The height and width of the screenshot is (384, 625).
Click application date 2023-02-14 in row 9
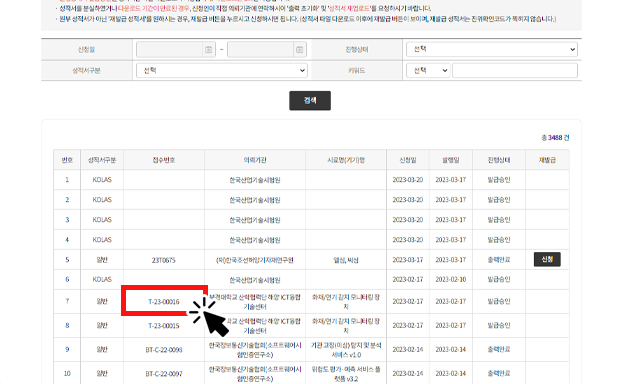pos(408,349)
